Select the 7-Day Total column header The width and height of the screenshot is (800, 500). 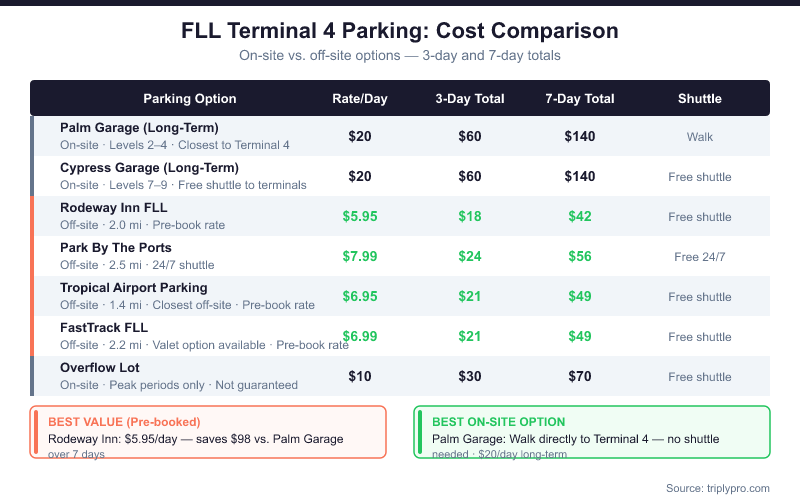(580, 99)
